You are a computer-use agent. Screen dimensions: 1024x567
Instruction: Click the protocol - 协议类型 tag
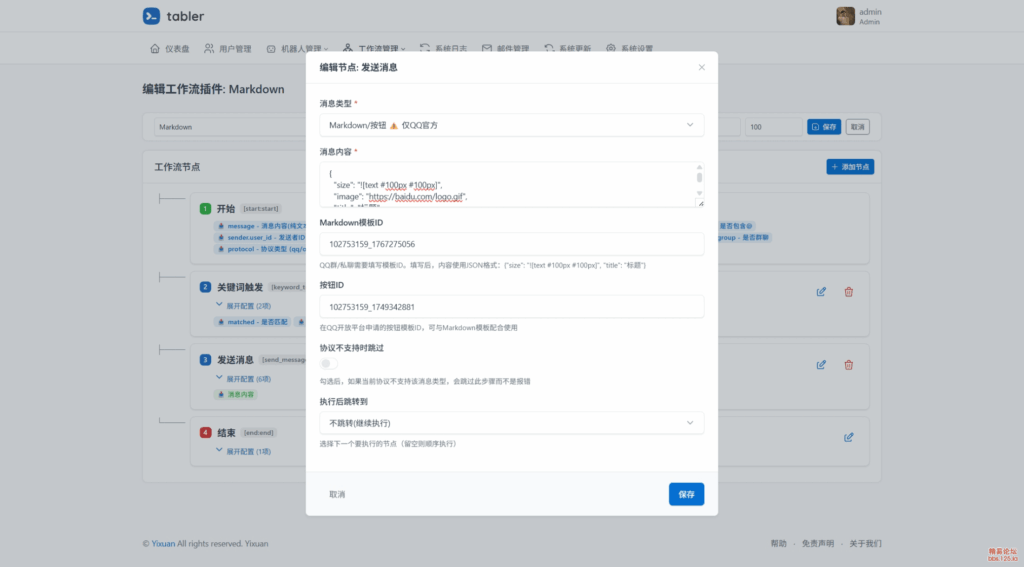pyautogui.click(x=260, y=250)
